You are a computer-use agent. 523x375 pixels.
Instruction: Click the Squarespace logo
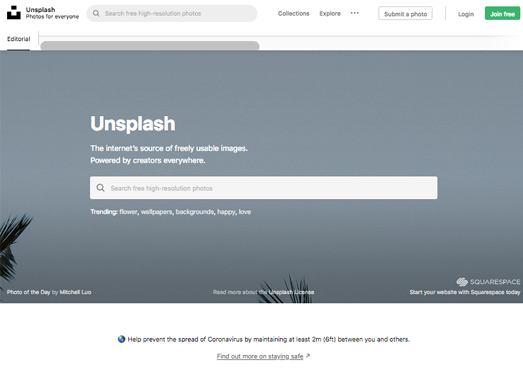click(x=488, y=282)
